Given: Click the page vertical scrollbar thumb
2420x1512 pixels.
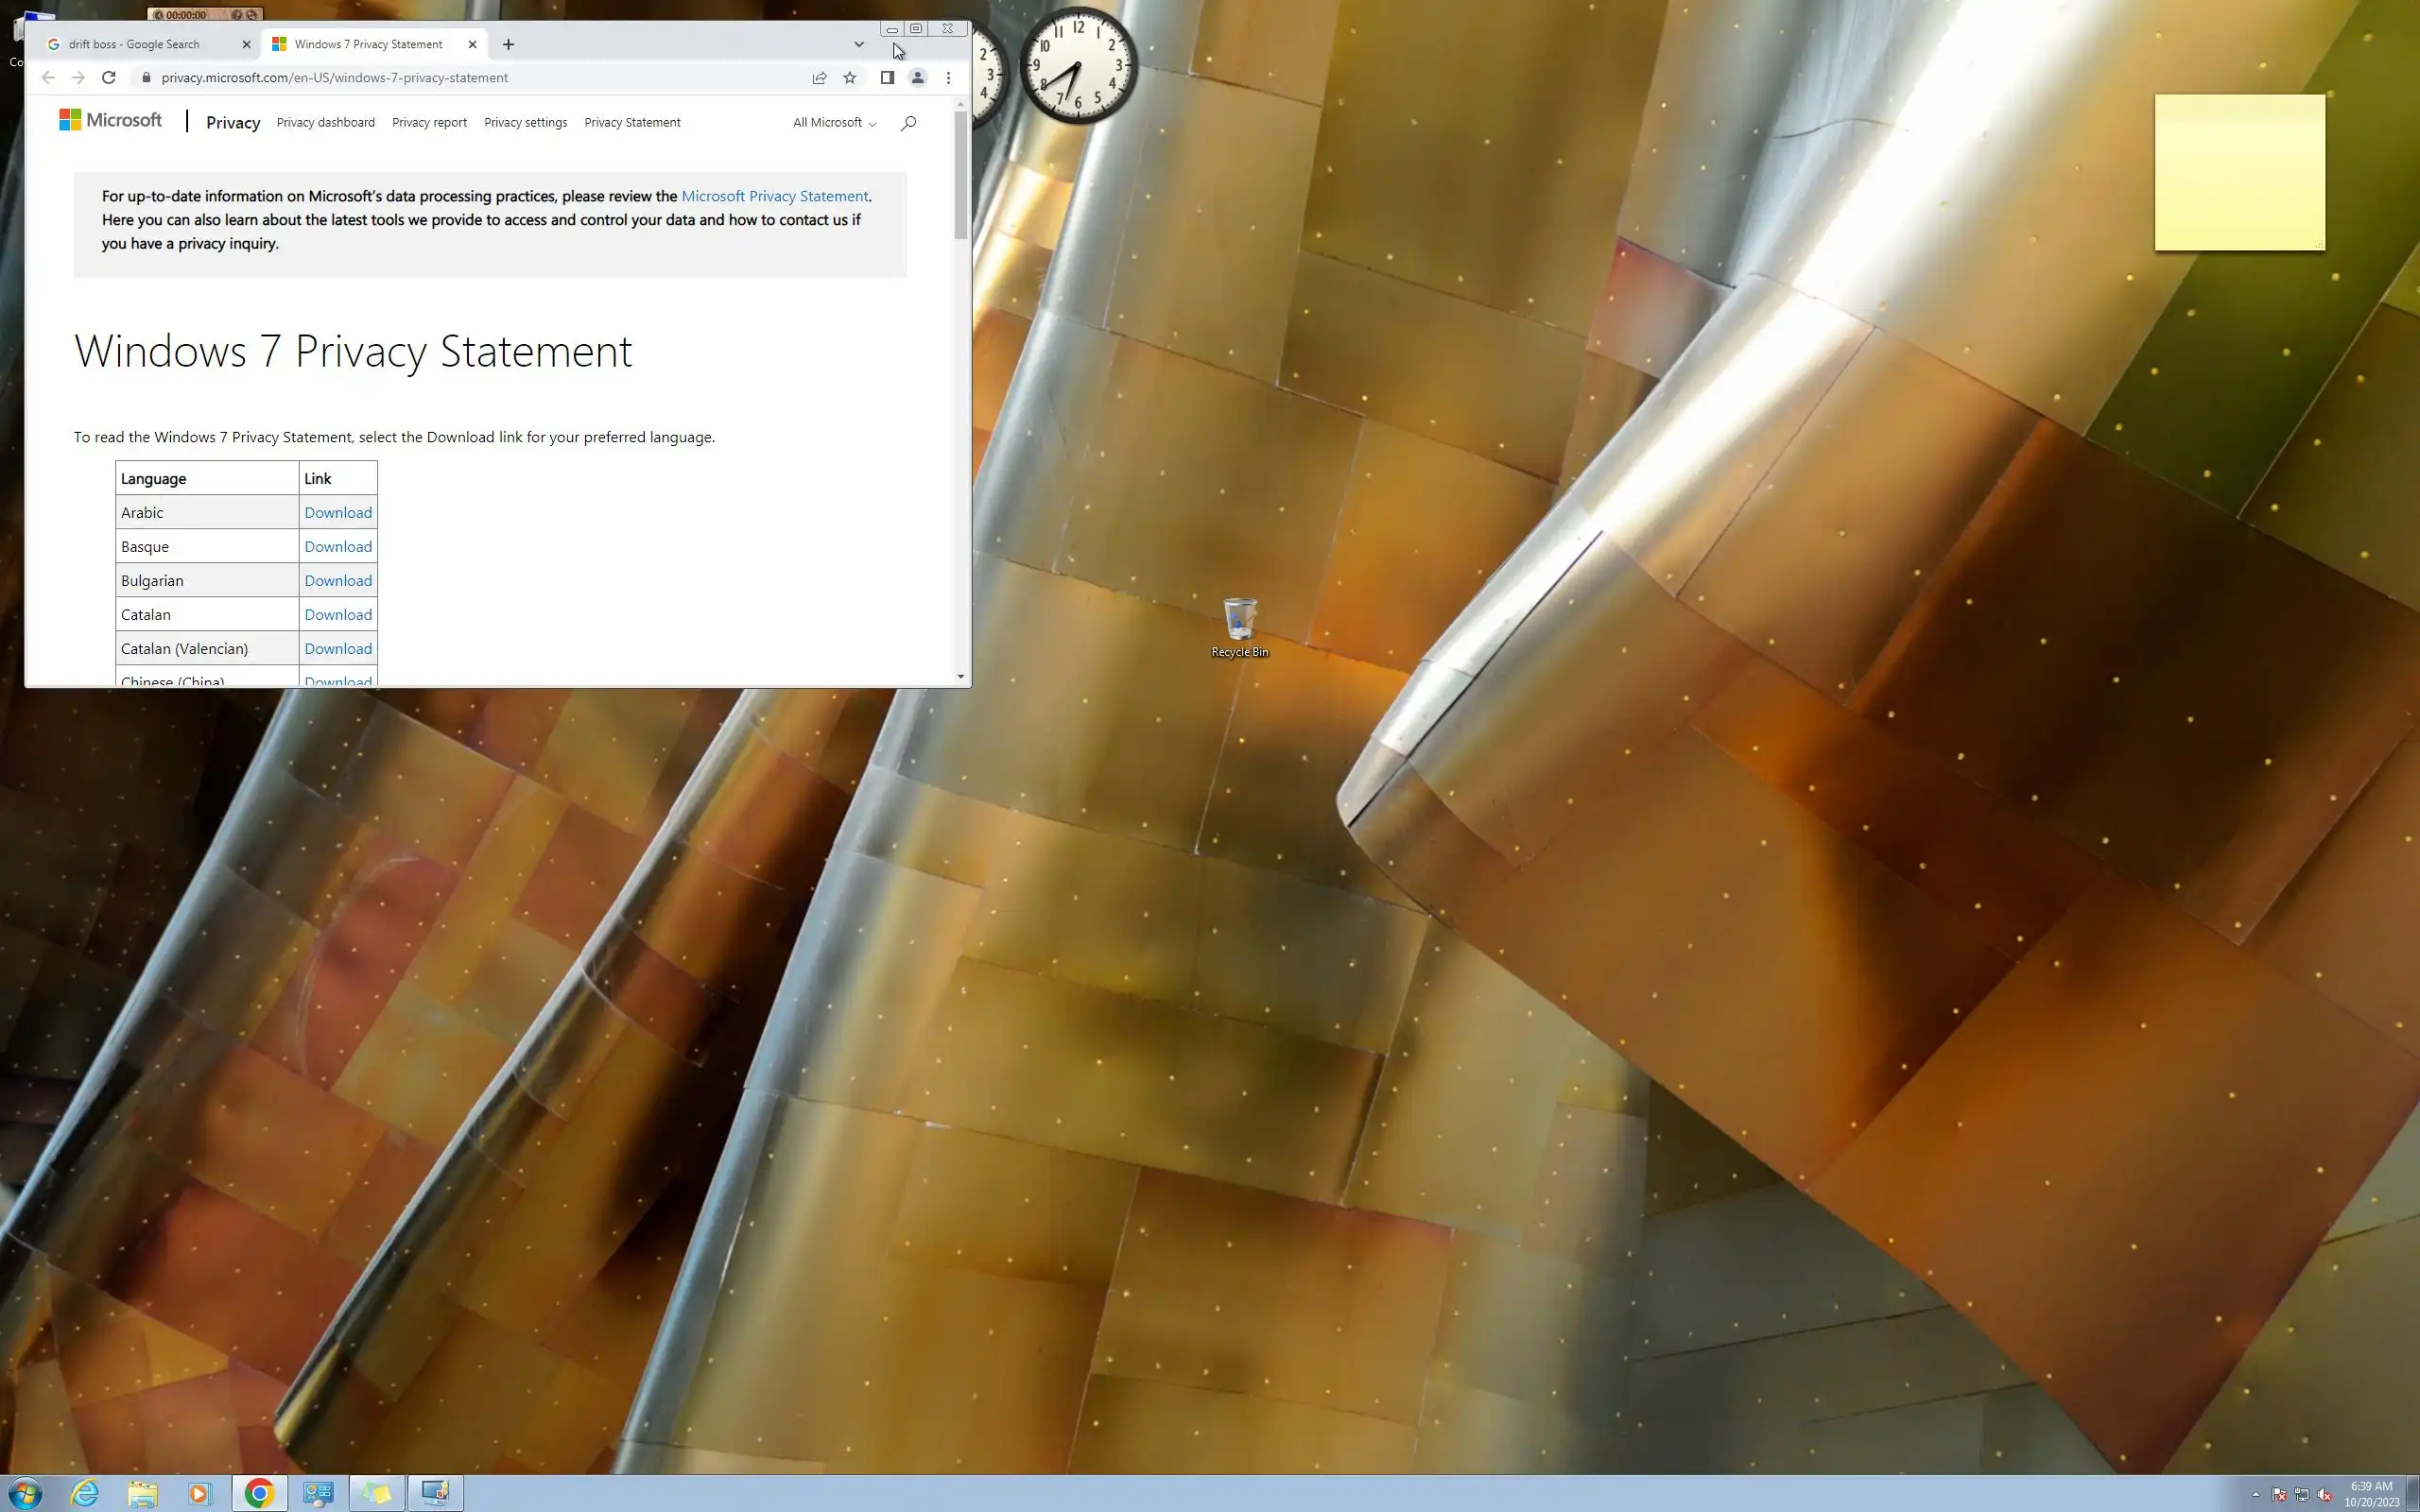Looking at the screenshot, I should pyautogui.click(x=960, y=175).
